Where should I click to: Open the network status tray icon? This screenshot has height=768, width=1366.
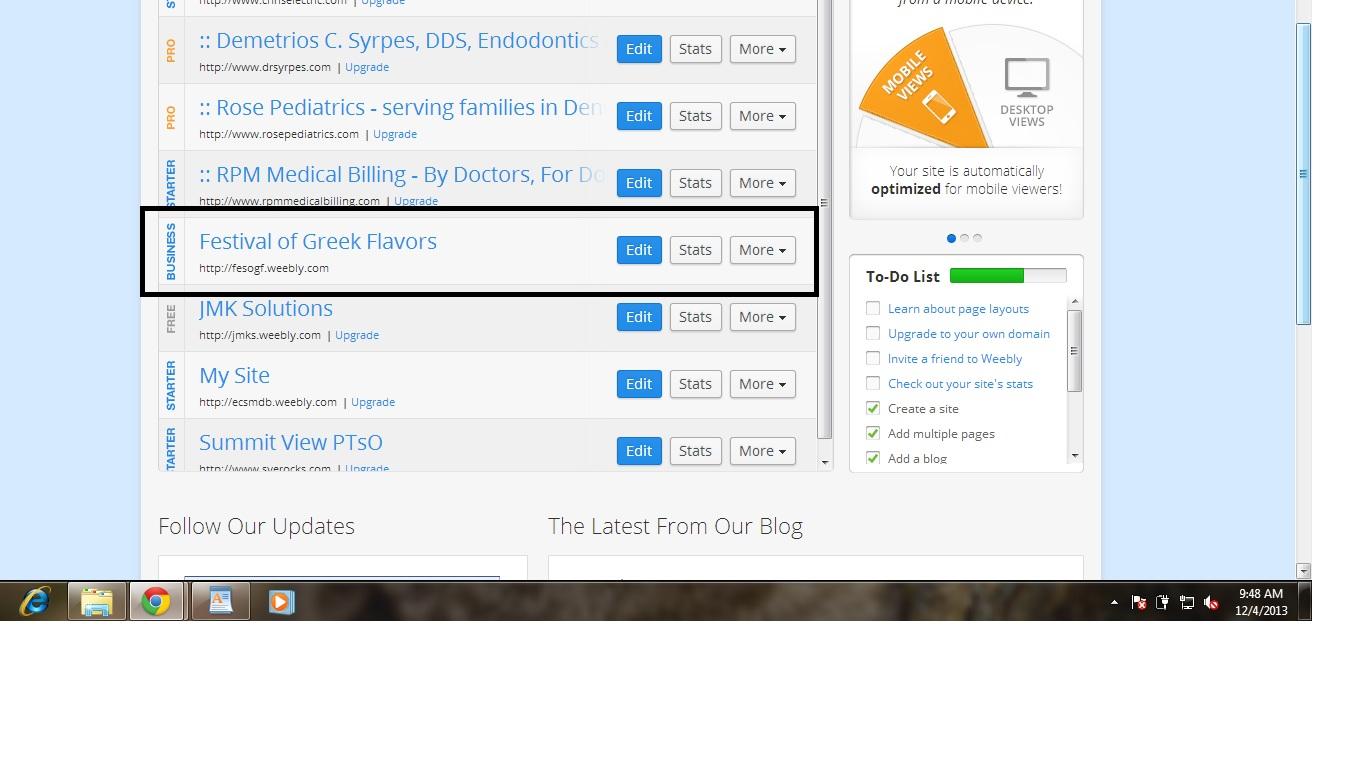1187,602
